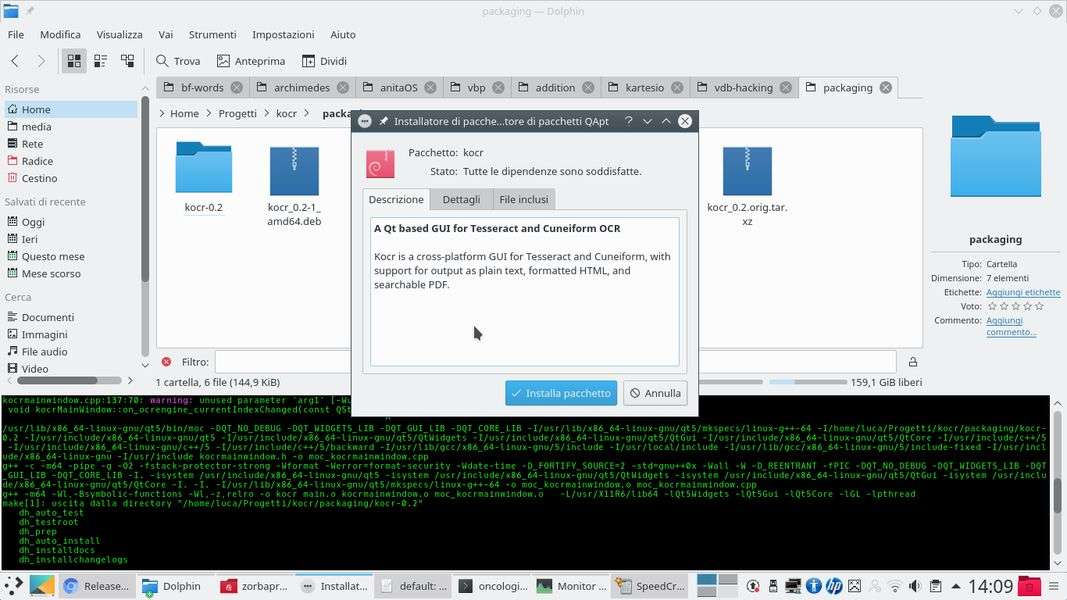Click the Aggiungi etichette link
This screenshot has width=1067, height=600.
[x=1023, y=293]
